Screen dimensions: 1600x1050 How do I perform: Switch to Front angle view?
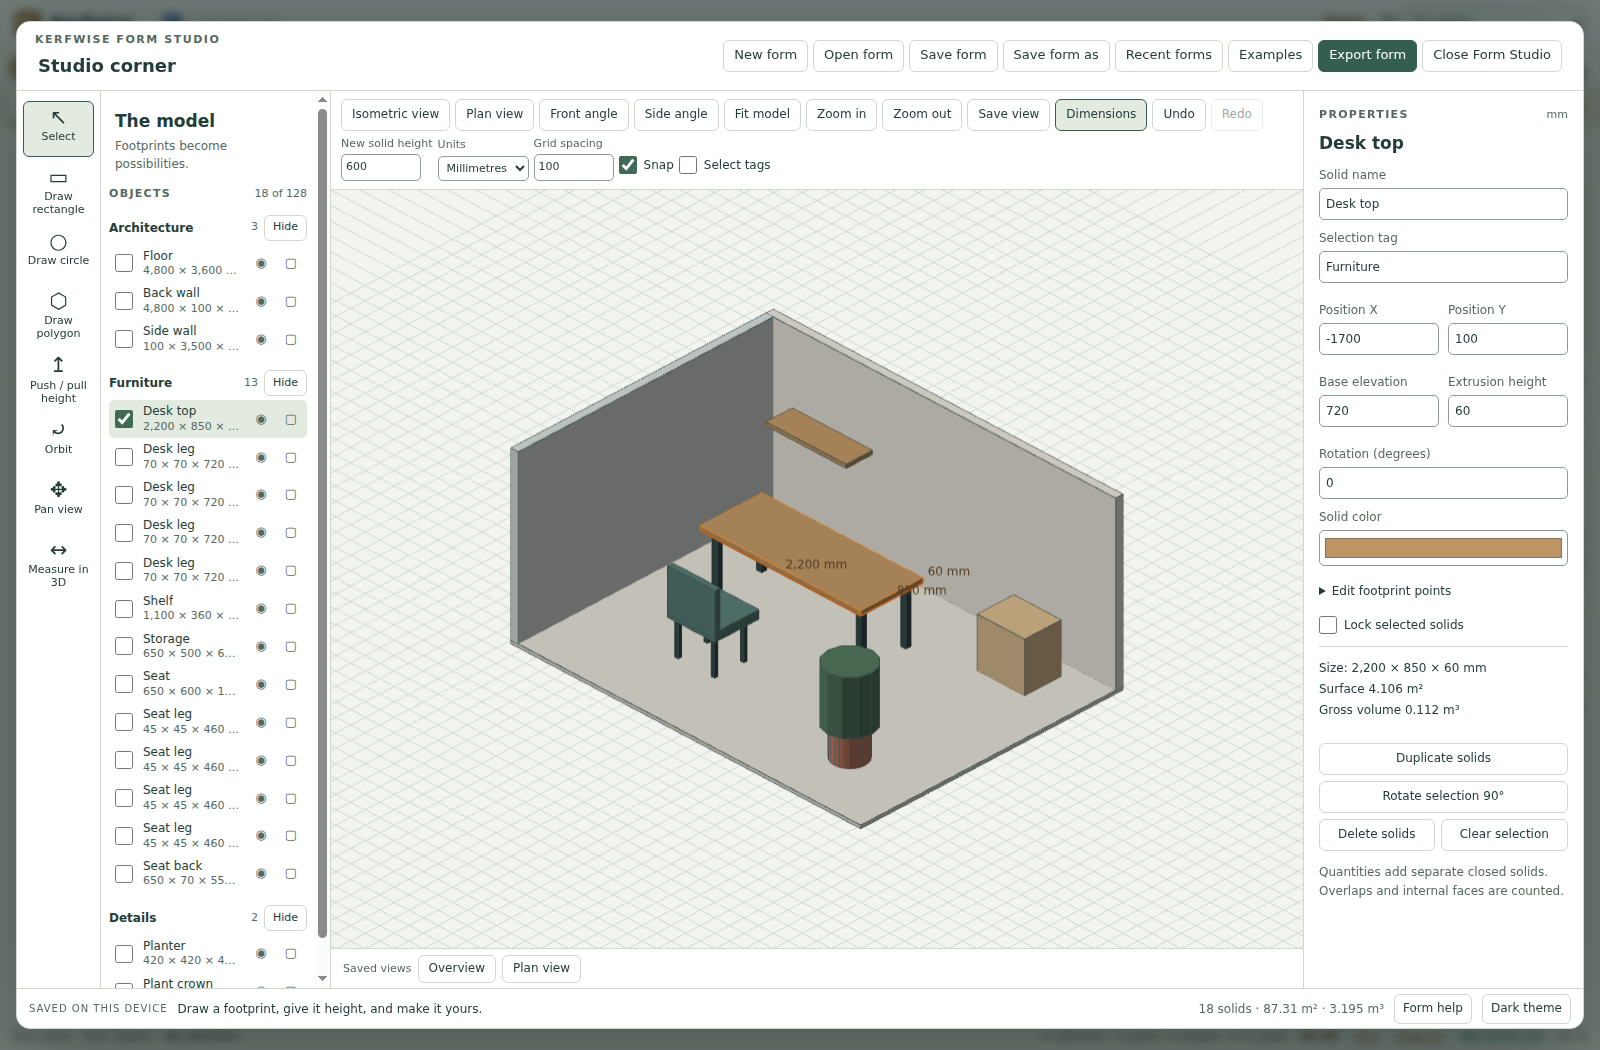coord(584,114)
